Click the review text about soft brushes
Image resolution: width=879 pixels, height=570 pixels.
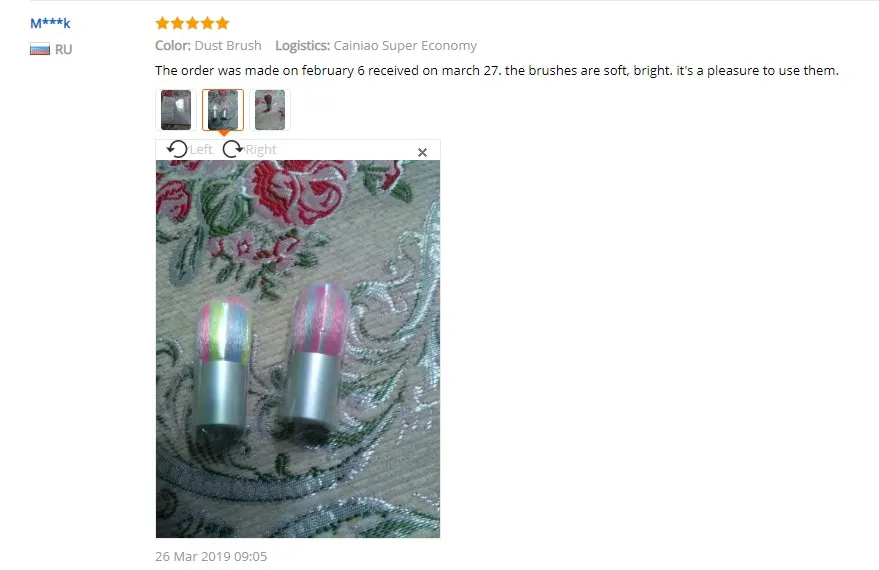pos(497,71)
